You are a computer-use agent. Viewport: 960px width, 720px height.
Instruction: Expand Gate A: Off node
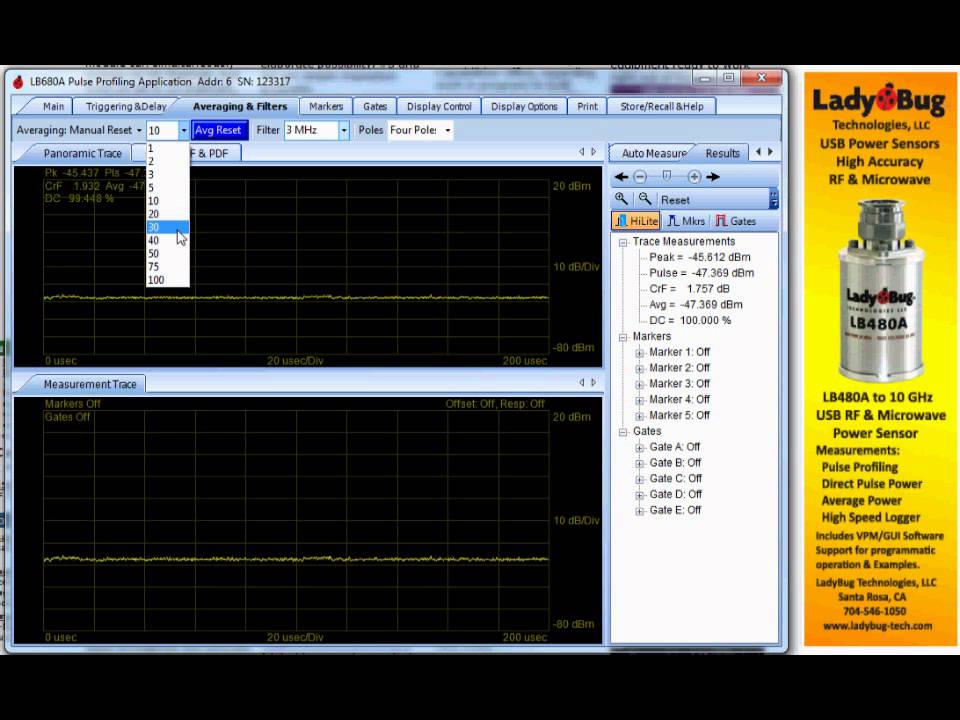click(640, 448)
